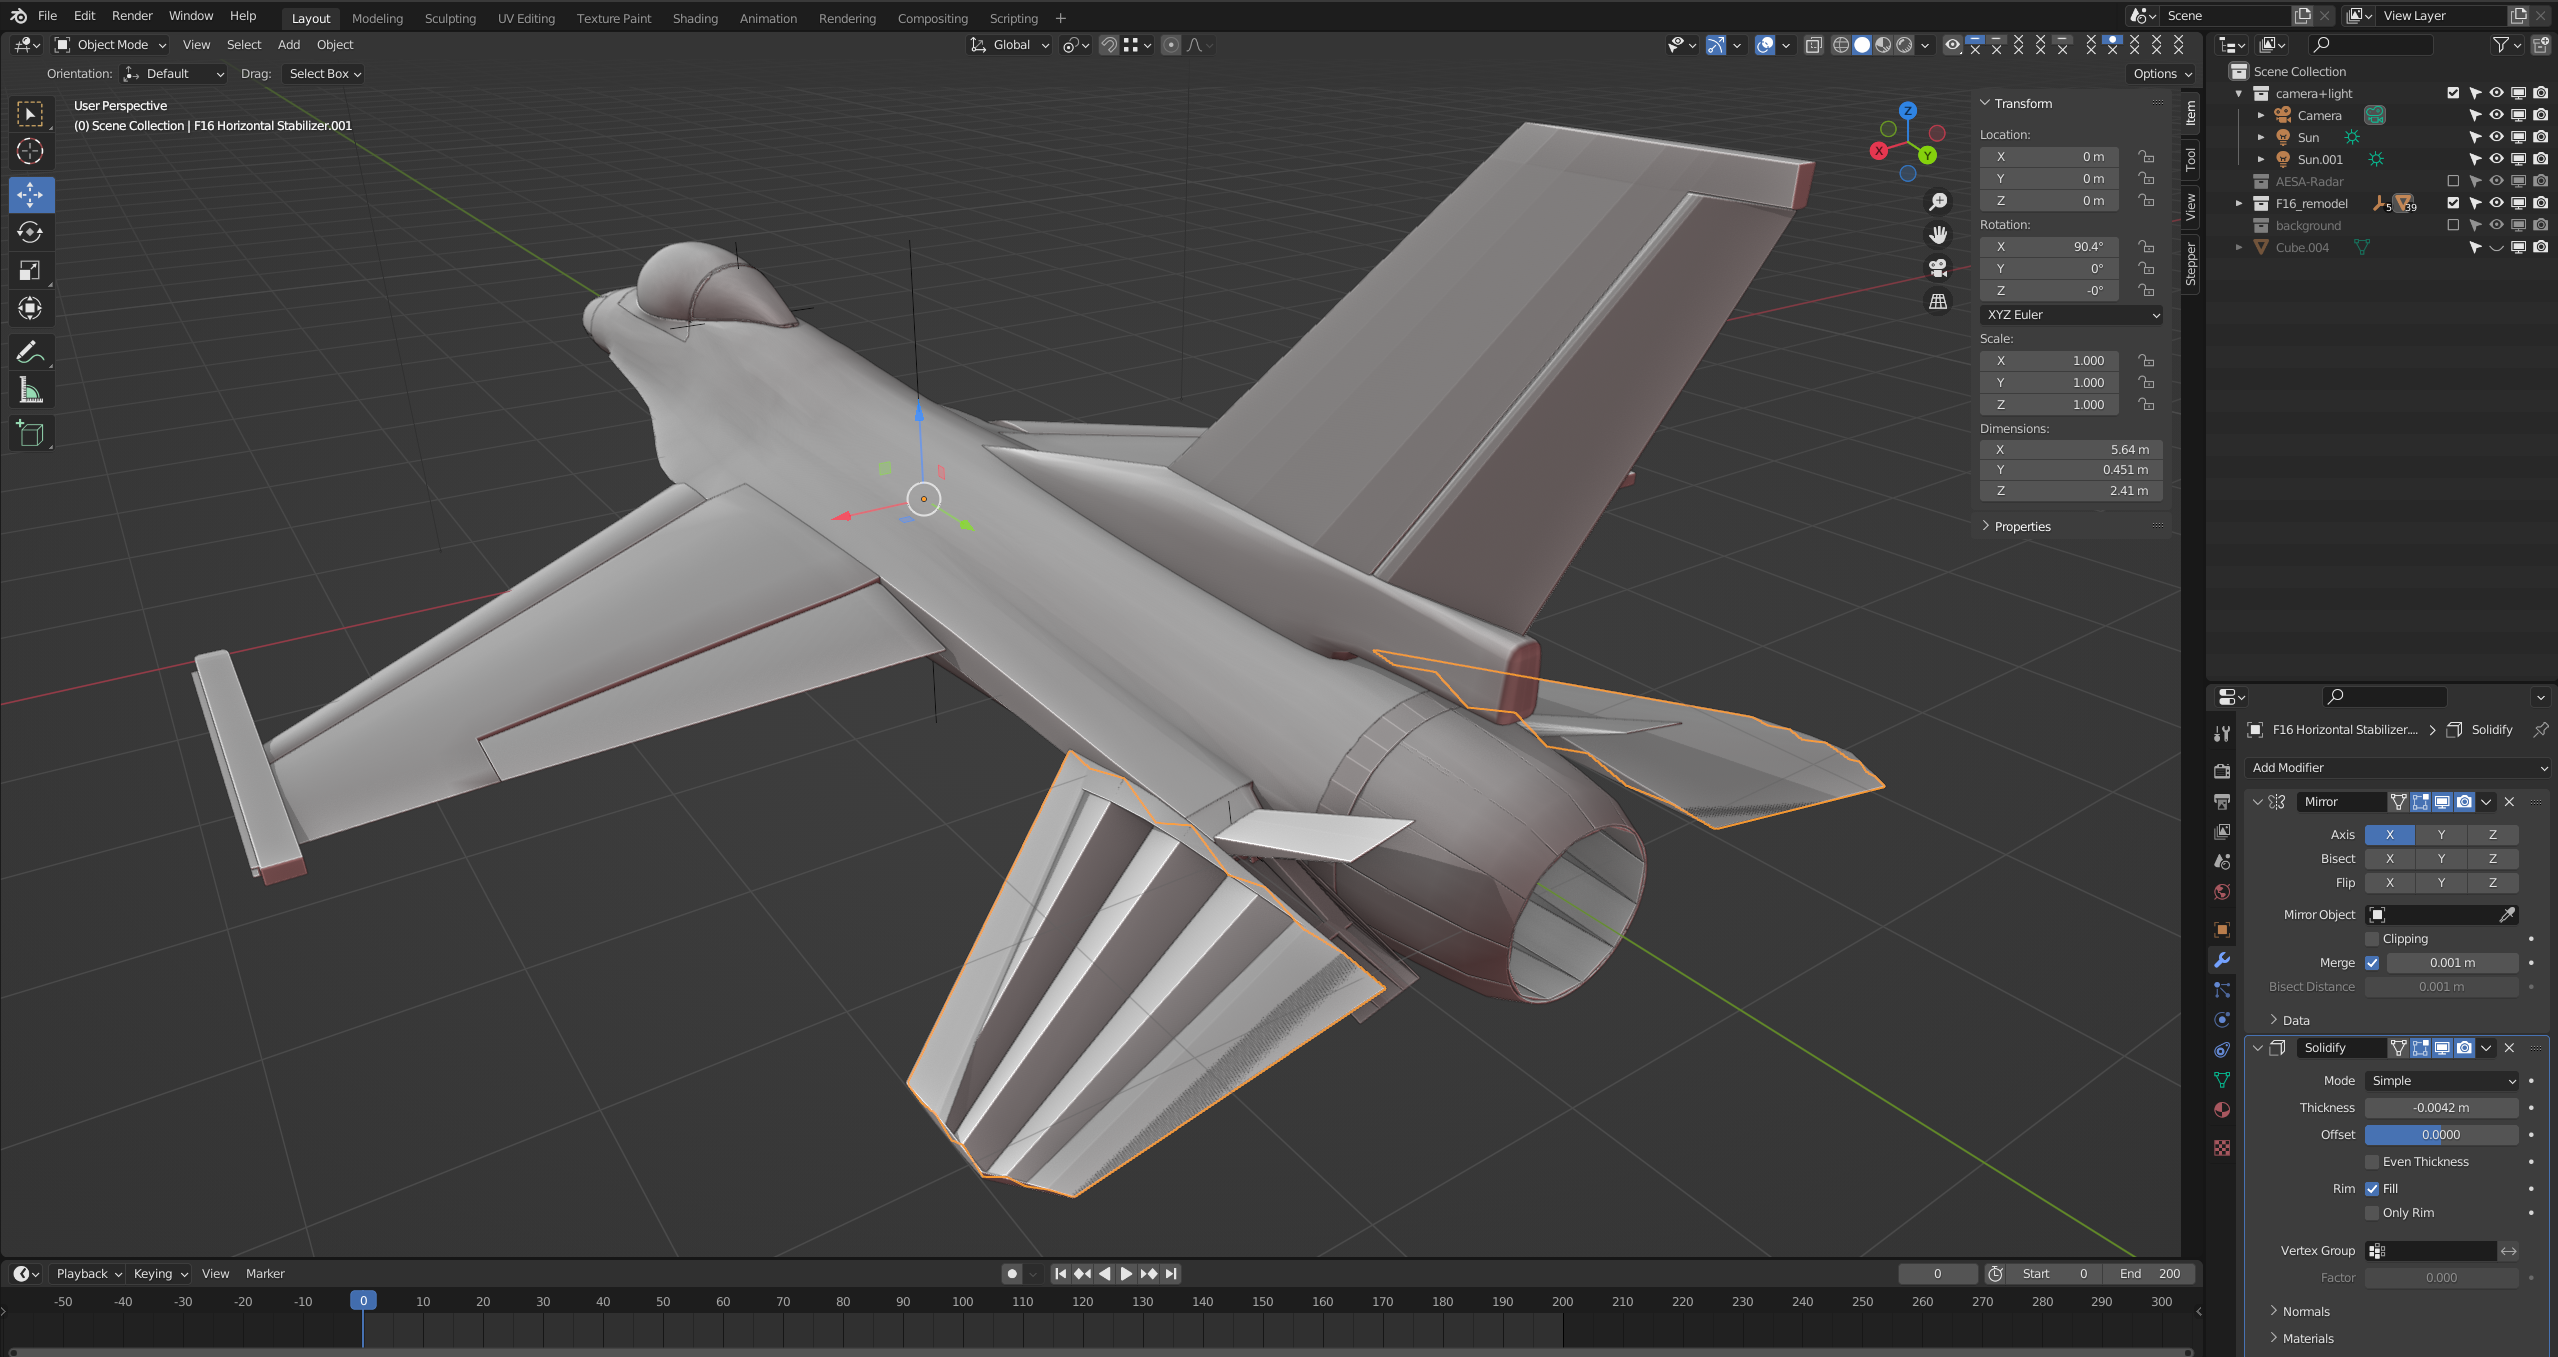Open the Material properties tab
Viewport: 2558px width, 1357px height.
pyautogui.click(x=2222, y=1110)
